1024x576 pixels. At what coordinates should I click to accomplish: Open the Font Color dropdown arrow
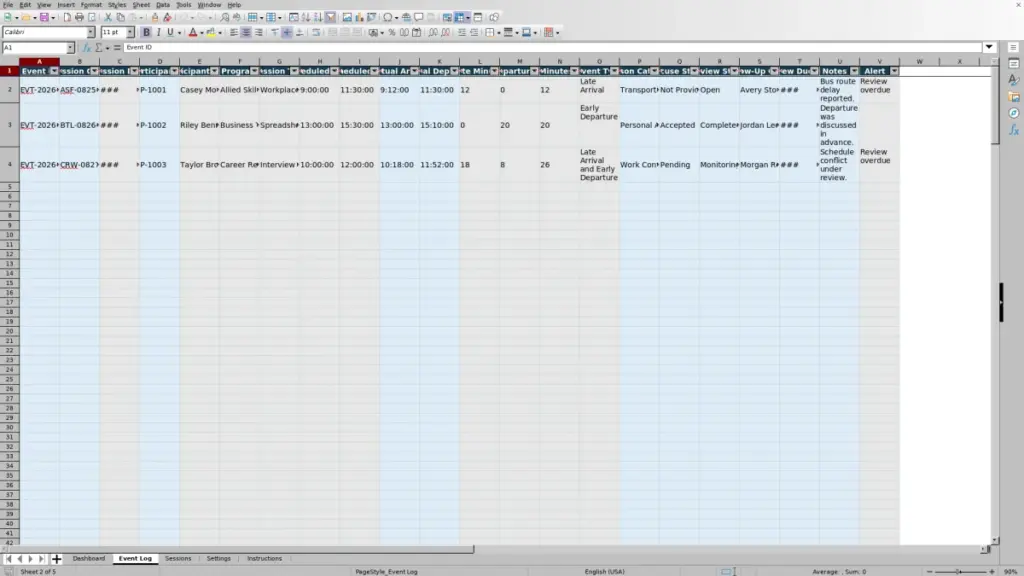pyautogui.click(x=201, y=33)
